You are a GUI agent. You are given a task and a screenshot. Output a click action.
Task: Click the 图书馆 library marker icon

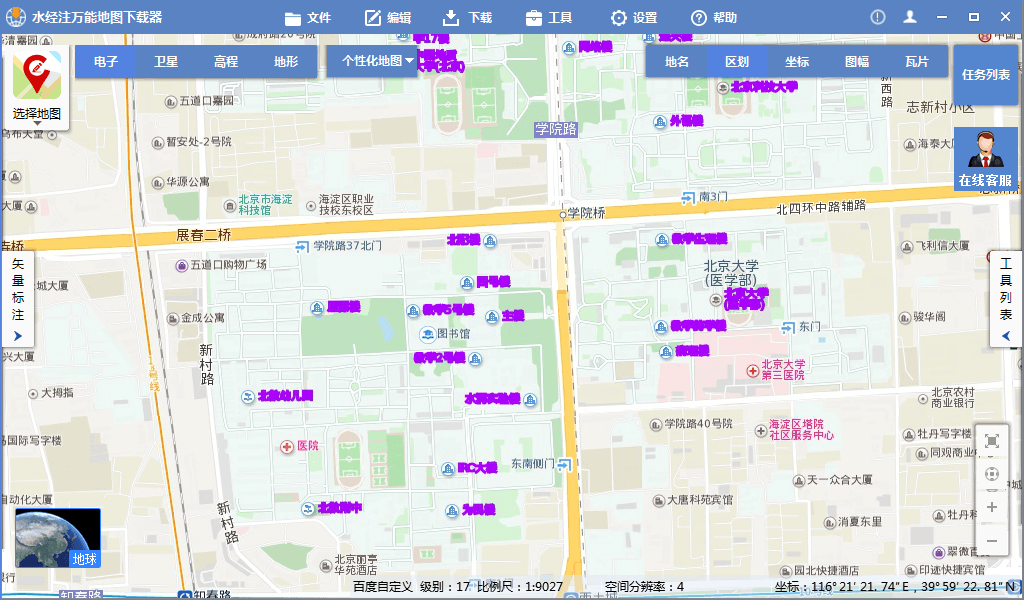427,334
